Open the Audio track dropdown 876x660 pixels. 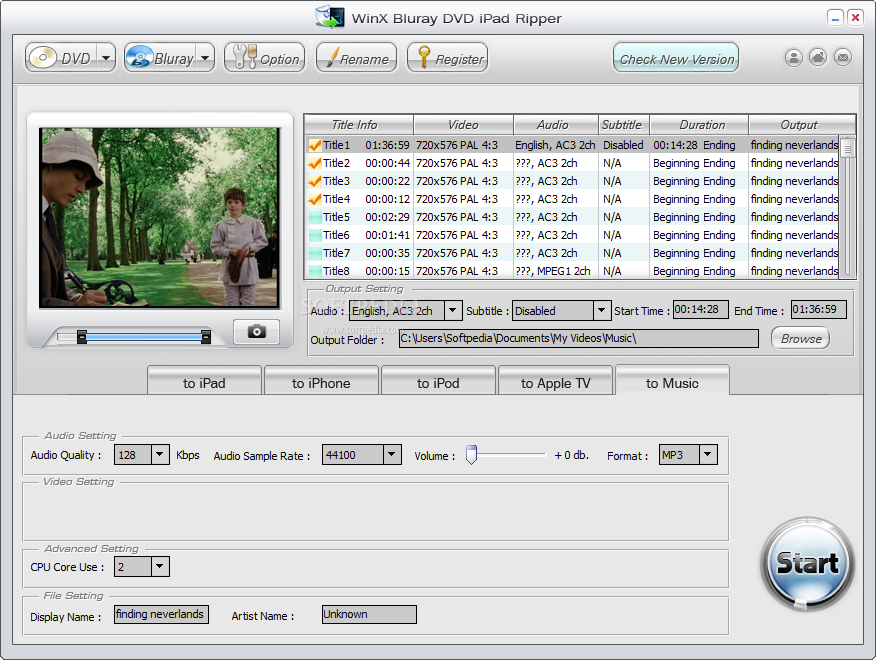coord(453,310)
